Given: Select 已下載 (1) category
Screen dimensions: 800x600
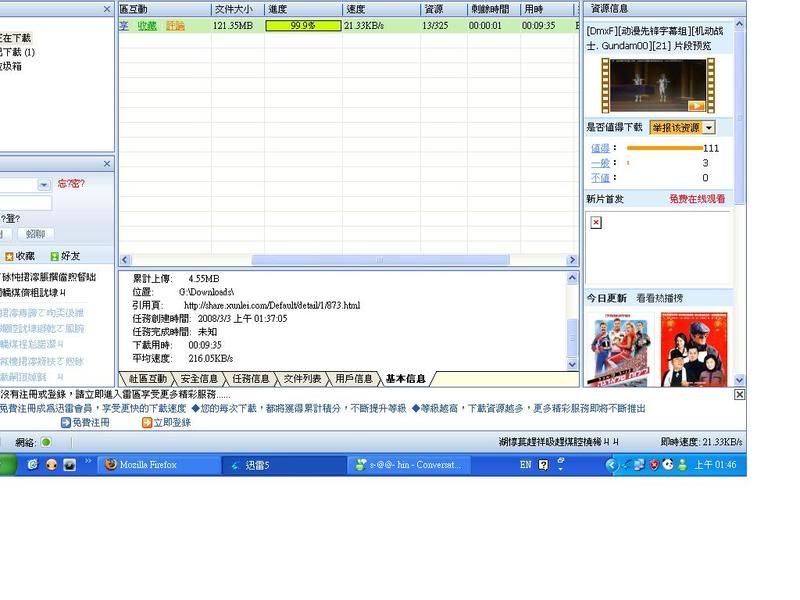Looking at the screenshot, I should [x=17, y=52].
